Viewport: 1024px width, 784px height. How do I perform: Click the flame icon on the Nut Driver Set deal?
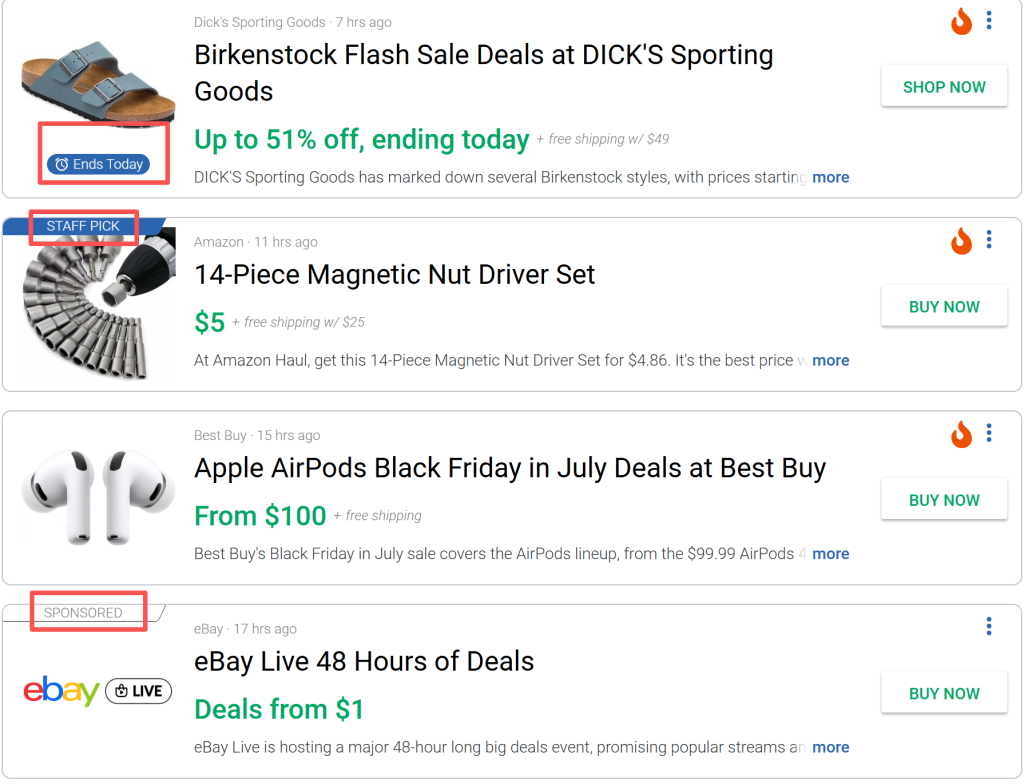[x=961, y=240]
